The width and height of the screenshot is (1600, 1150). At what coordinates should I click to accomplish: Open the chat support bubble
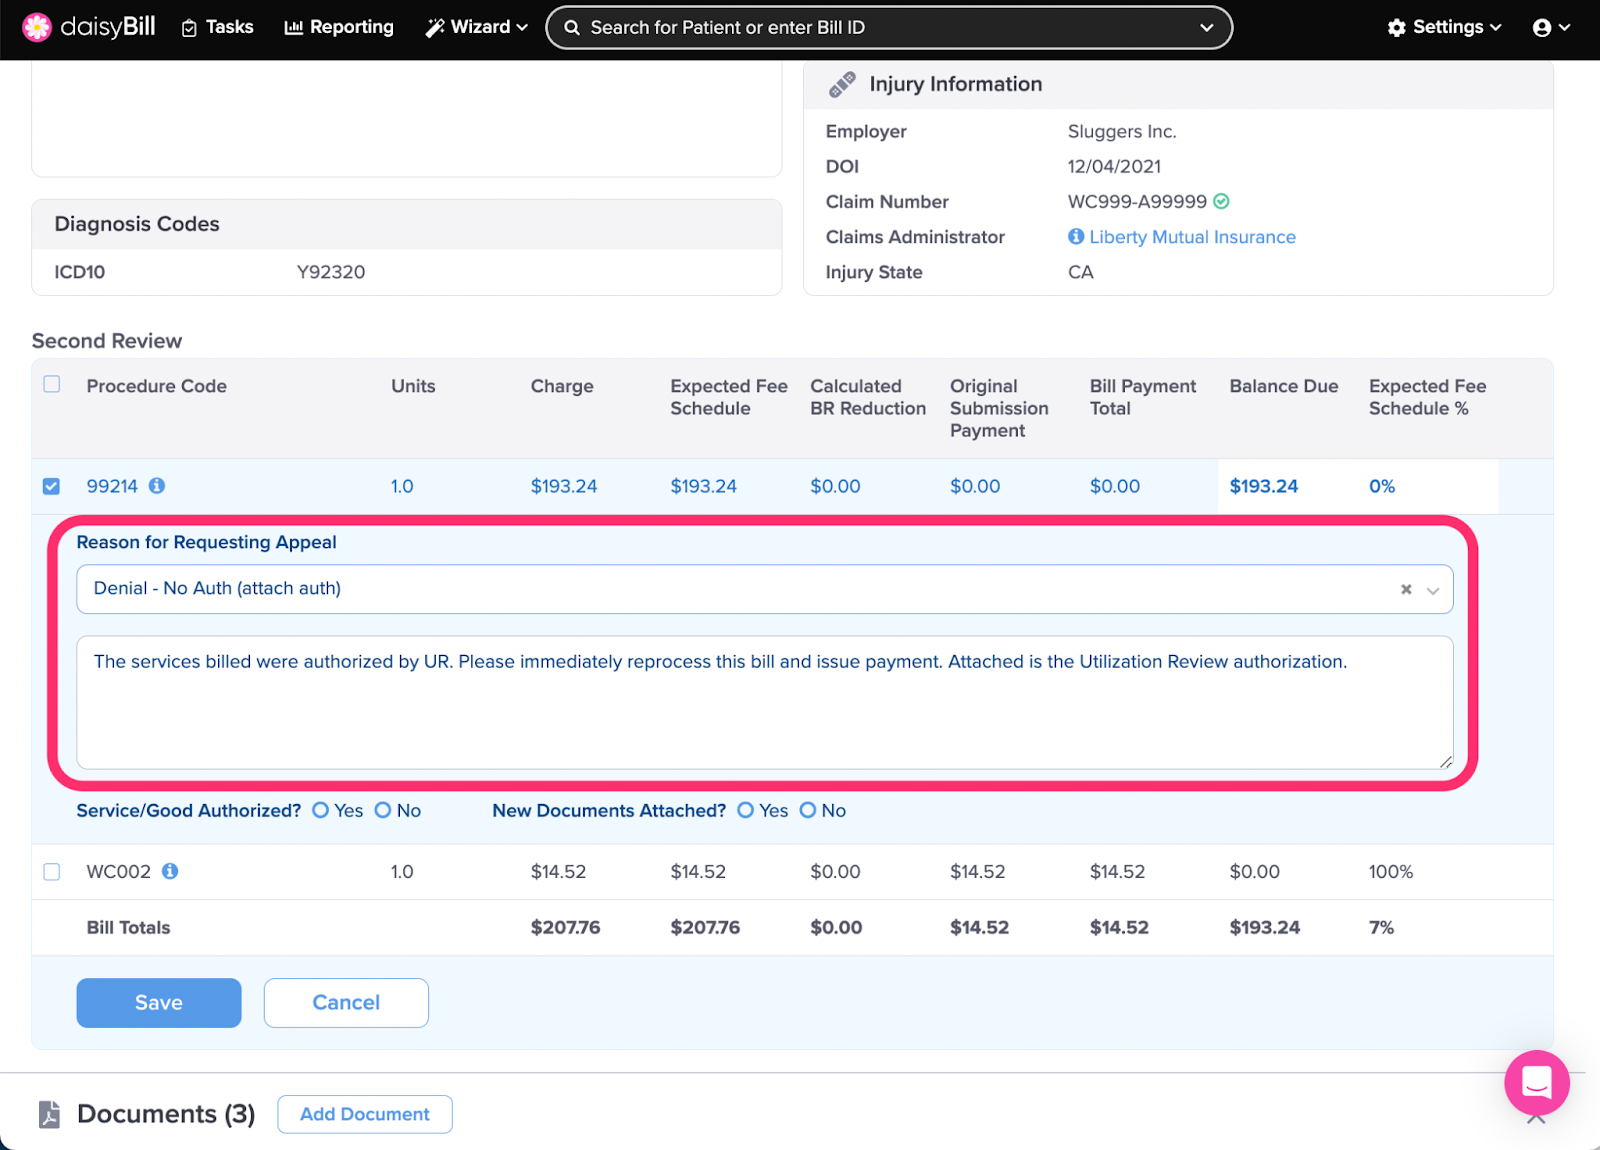click(1536, 1082)
